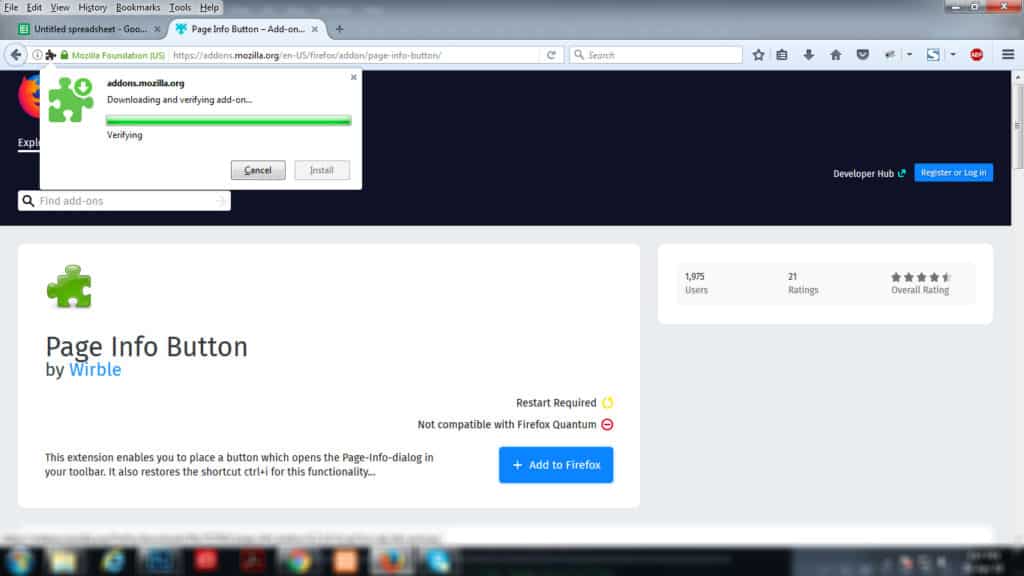This screenshot has height=576, width=1024.
Task: Open Firefox from the taskbar
Action: 391,562
